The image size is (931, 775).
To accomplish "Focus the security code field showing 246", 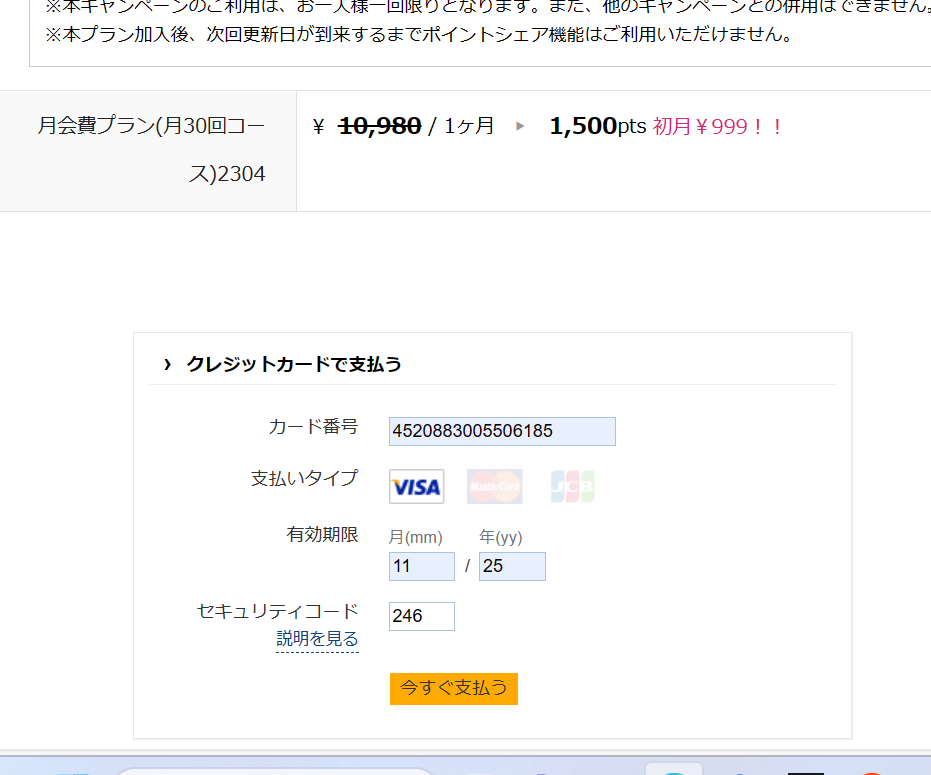I will click(422, 616).
